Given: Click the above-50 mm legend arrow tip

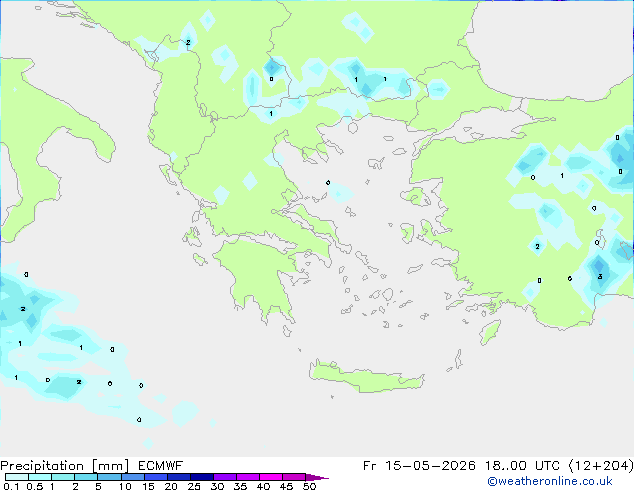Looking at the screenshot, I should (317, 477).
